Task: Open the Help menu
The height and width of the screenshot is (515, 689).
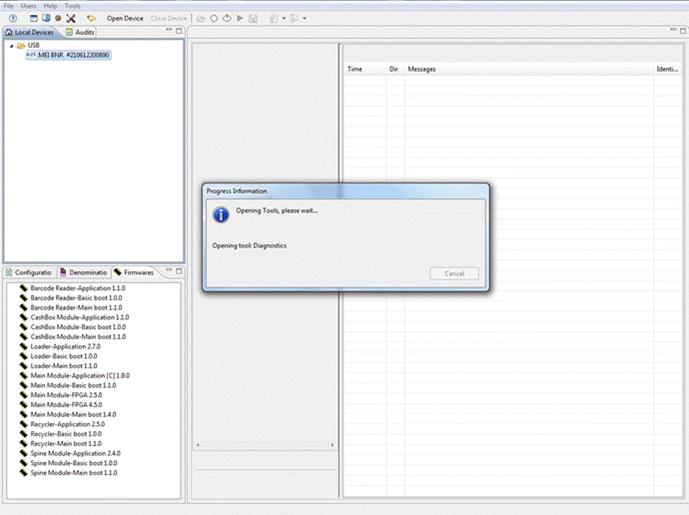Action: pyautogui.click(x=51, y=6)
